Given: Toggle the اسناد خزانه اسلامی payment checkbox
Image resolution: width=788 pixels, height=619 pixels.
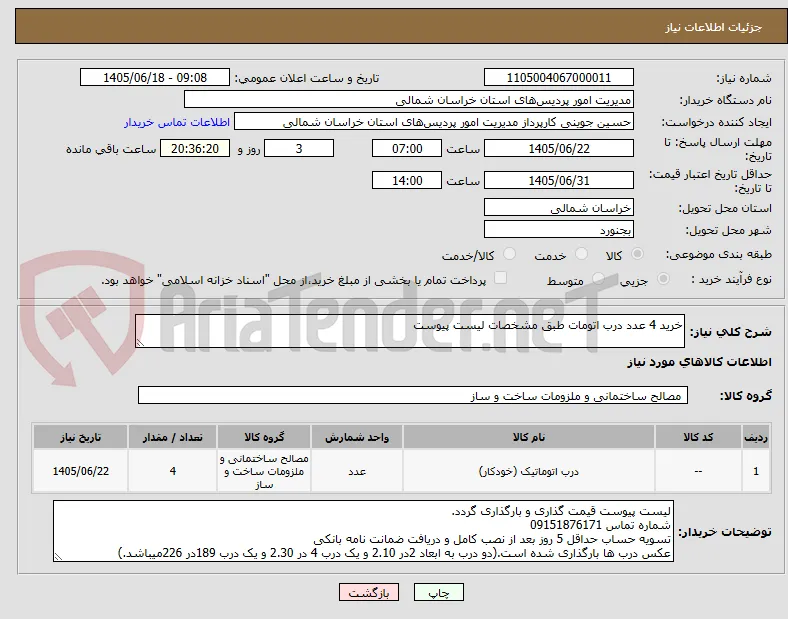Looking at the screenshot, I should click(x=501, y=278).
